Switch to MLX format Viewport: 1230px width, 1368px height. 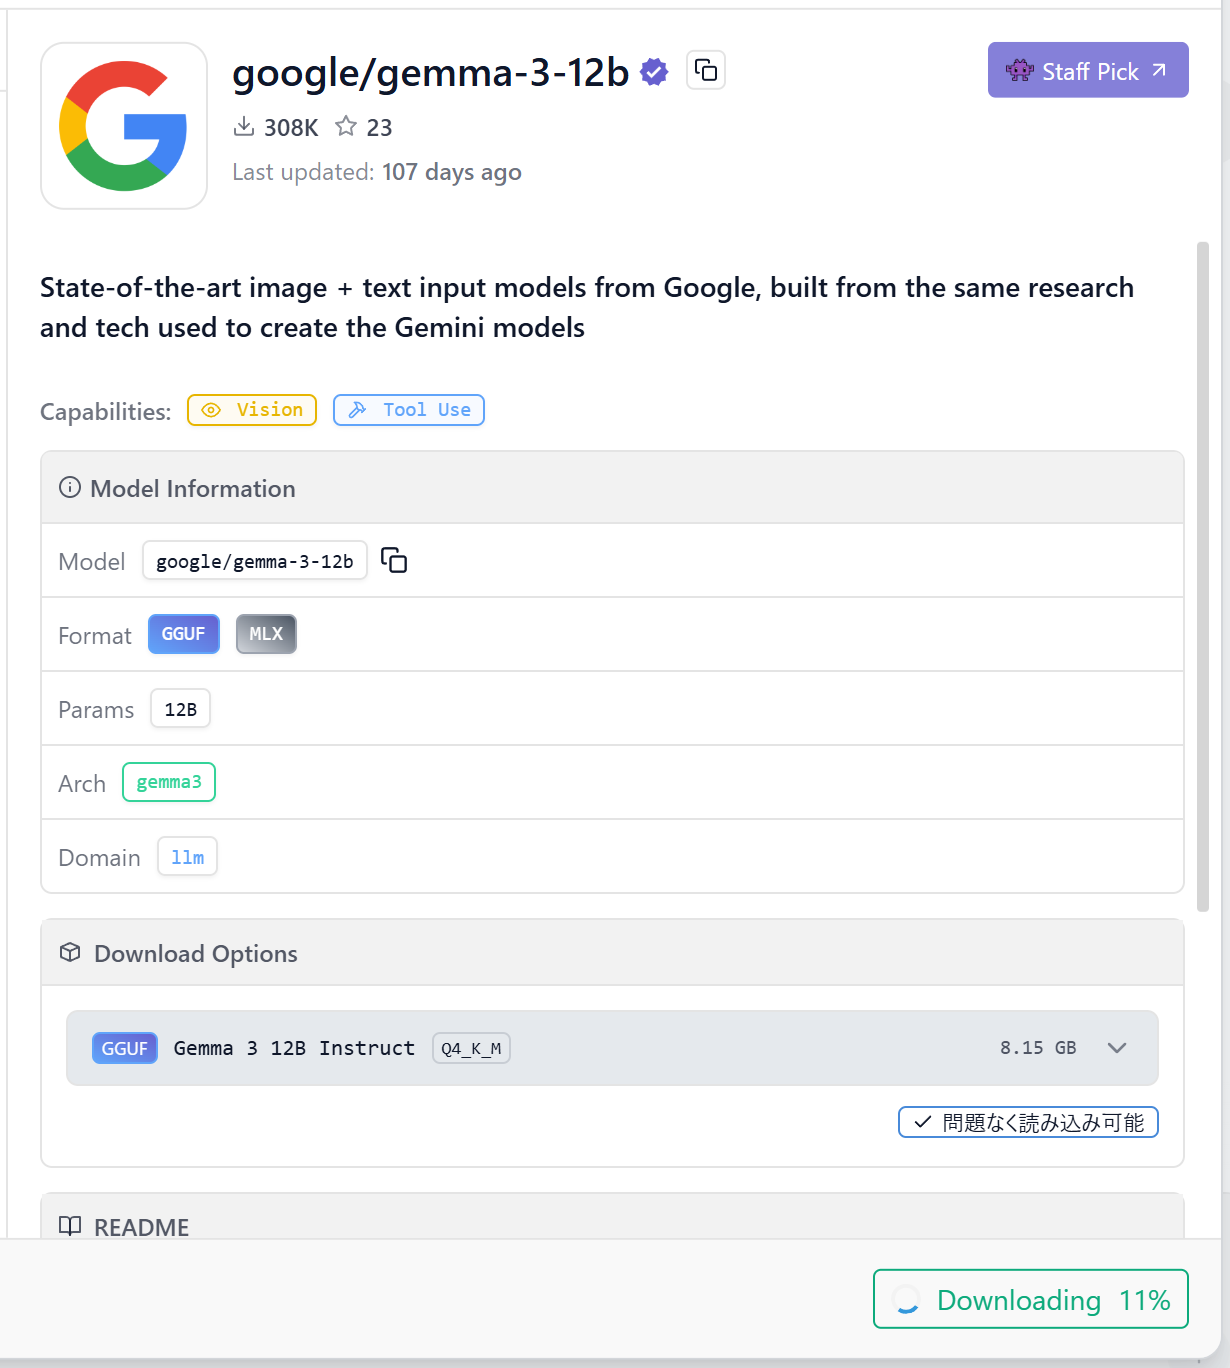[266, 634]
